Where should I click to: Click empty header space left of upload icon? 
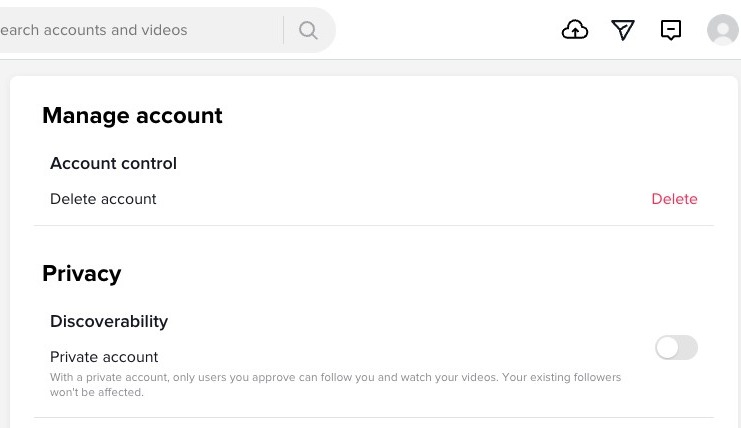coord(450,30)
